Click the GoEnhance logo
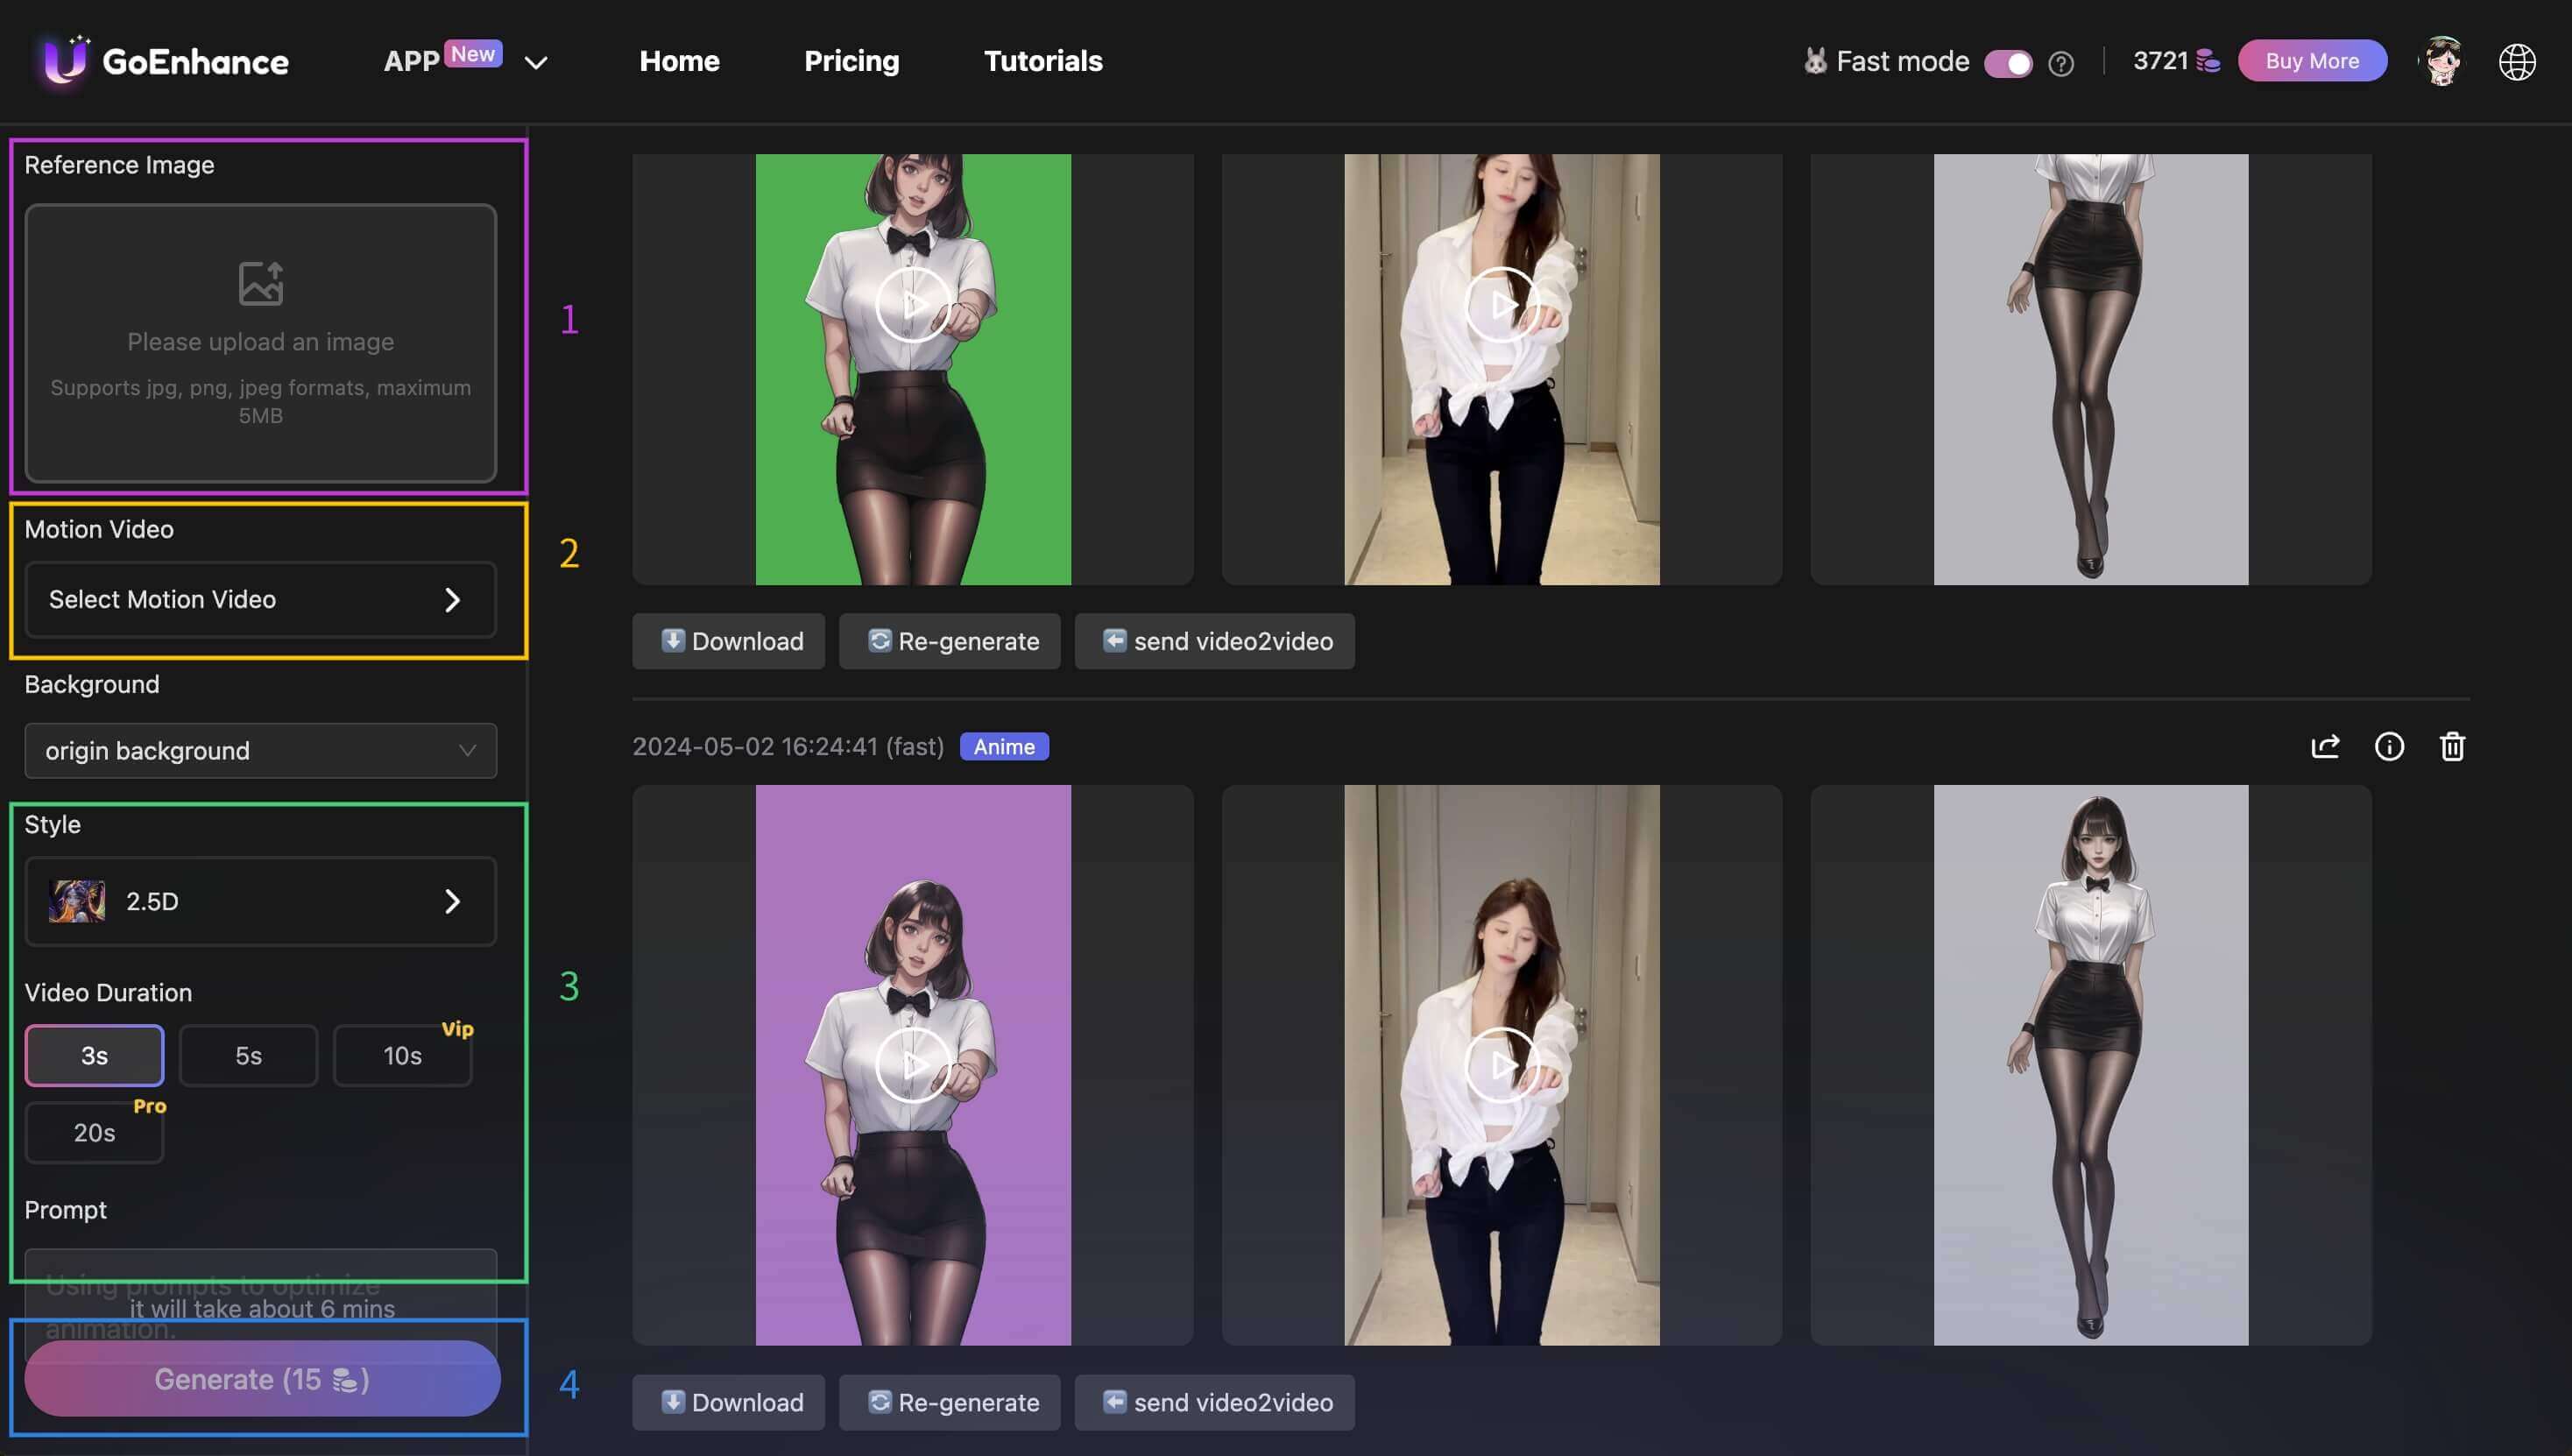2572x1456 pixels. [x=162, y=61]
